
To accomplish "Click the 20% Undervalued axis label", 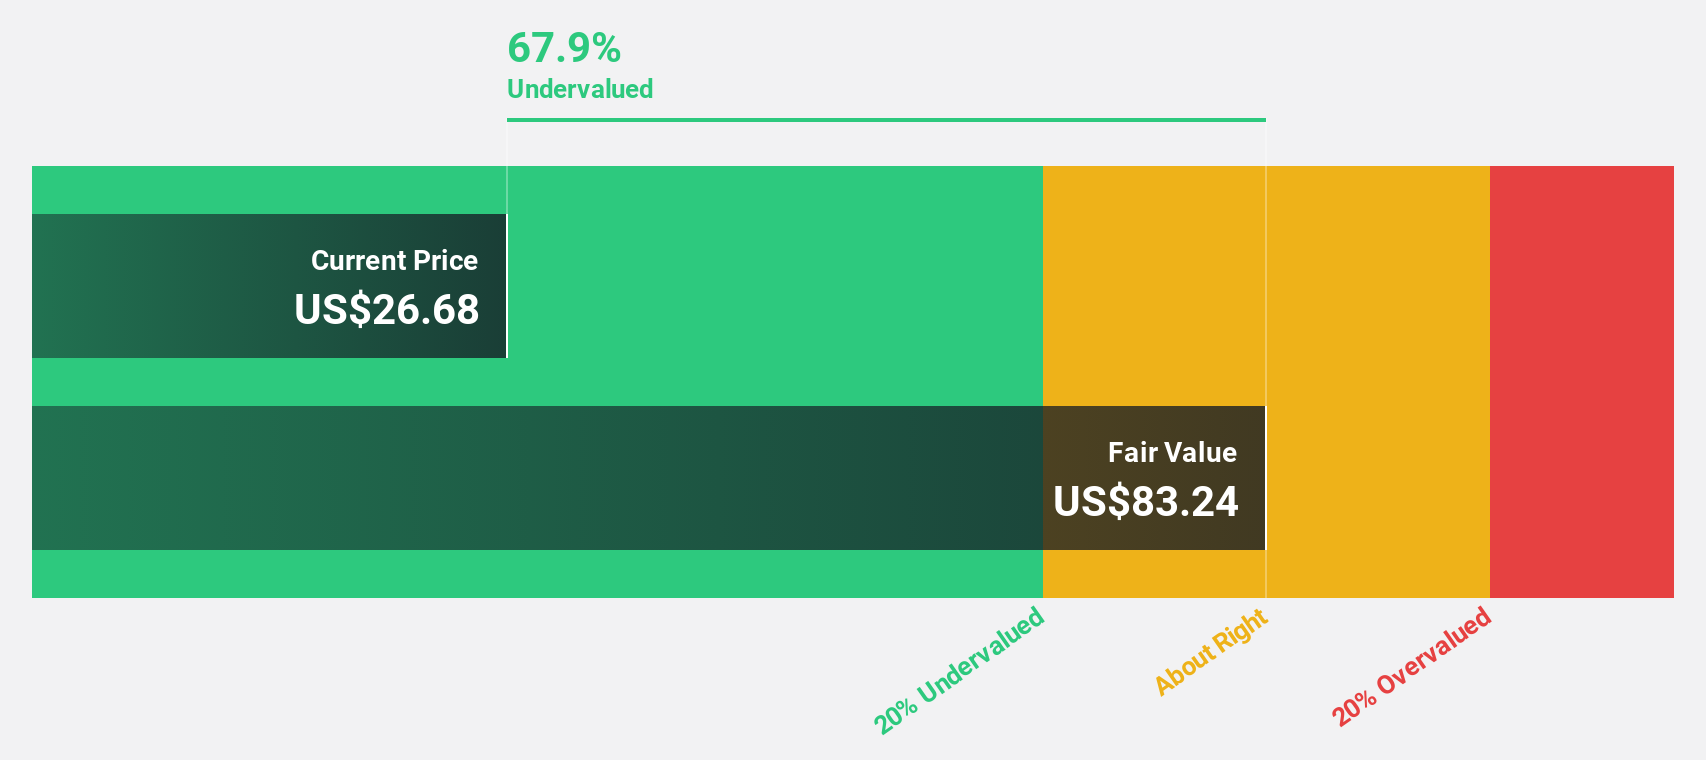I will point(960,670).
